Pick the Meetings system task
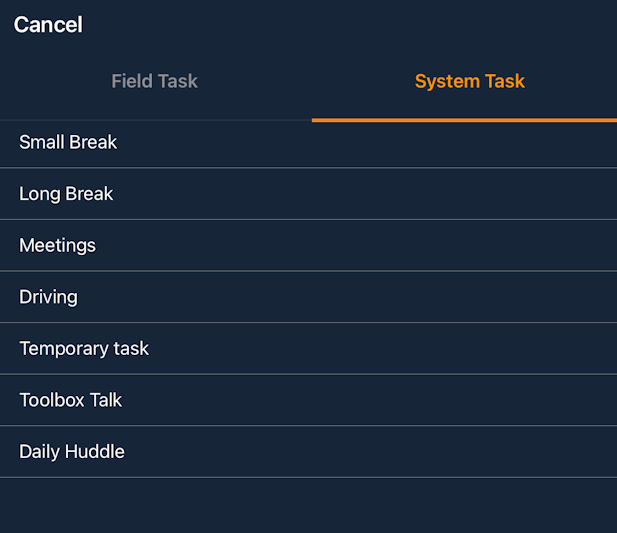The width and height of the screenshot is (617, 533). pyautogui.click(x=58, y=246)
